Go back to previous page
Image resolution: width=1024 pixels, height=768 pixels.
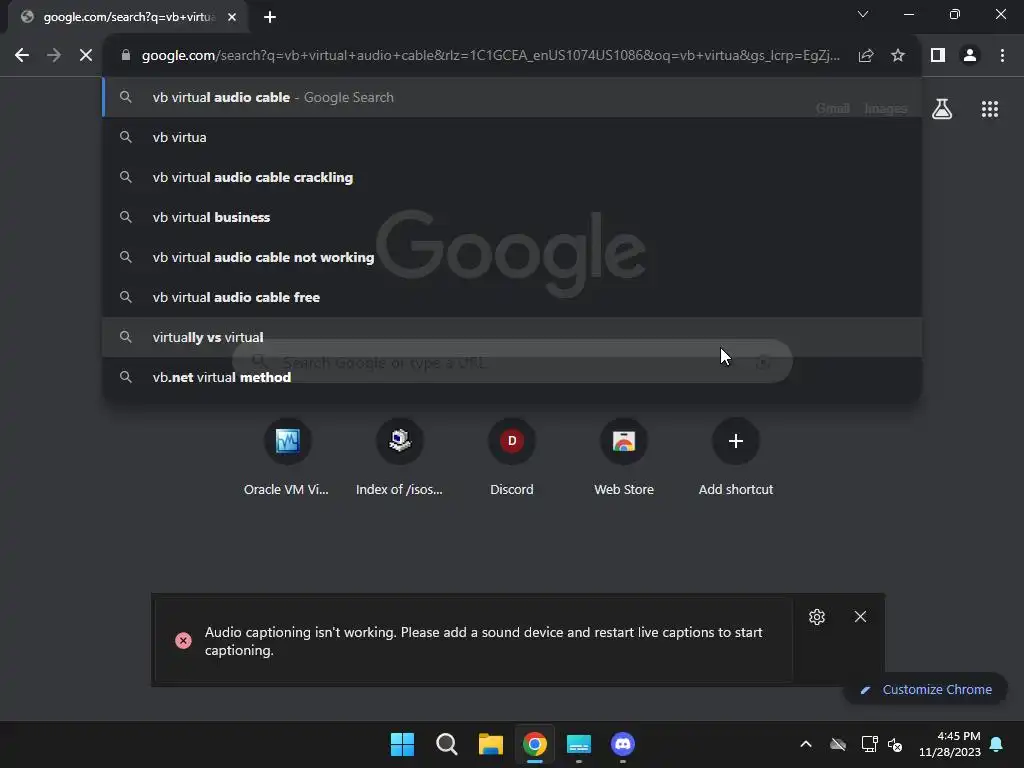click(22, 56)
